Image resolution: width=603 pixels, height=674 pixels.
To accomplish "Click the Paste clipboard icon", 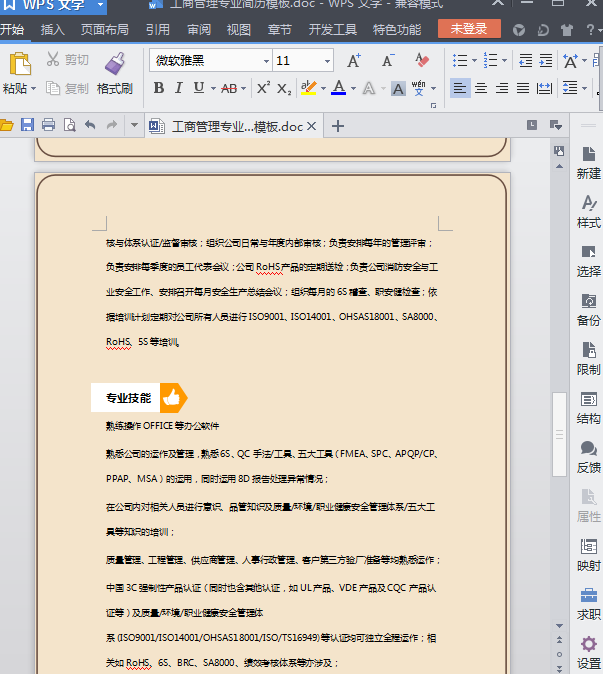I will click(x=20, y=64).
